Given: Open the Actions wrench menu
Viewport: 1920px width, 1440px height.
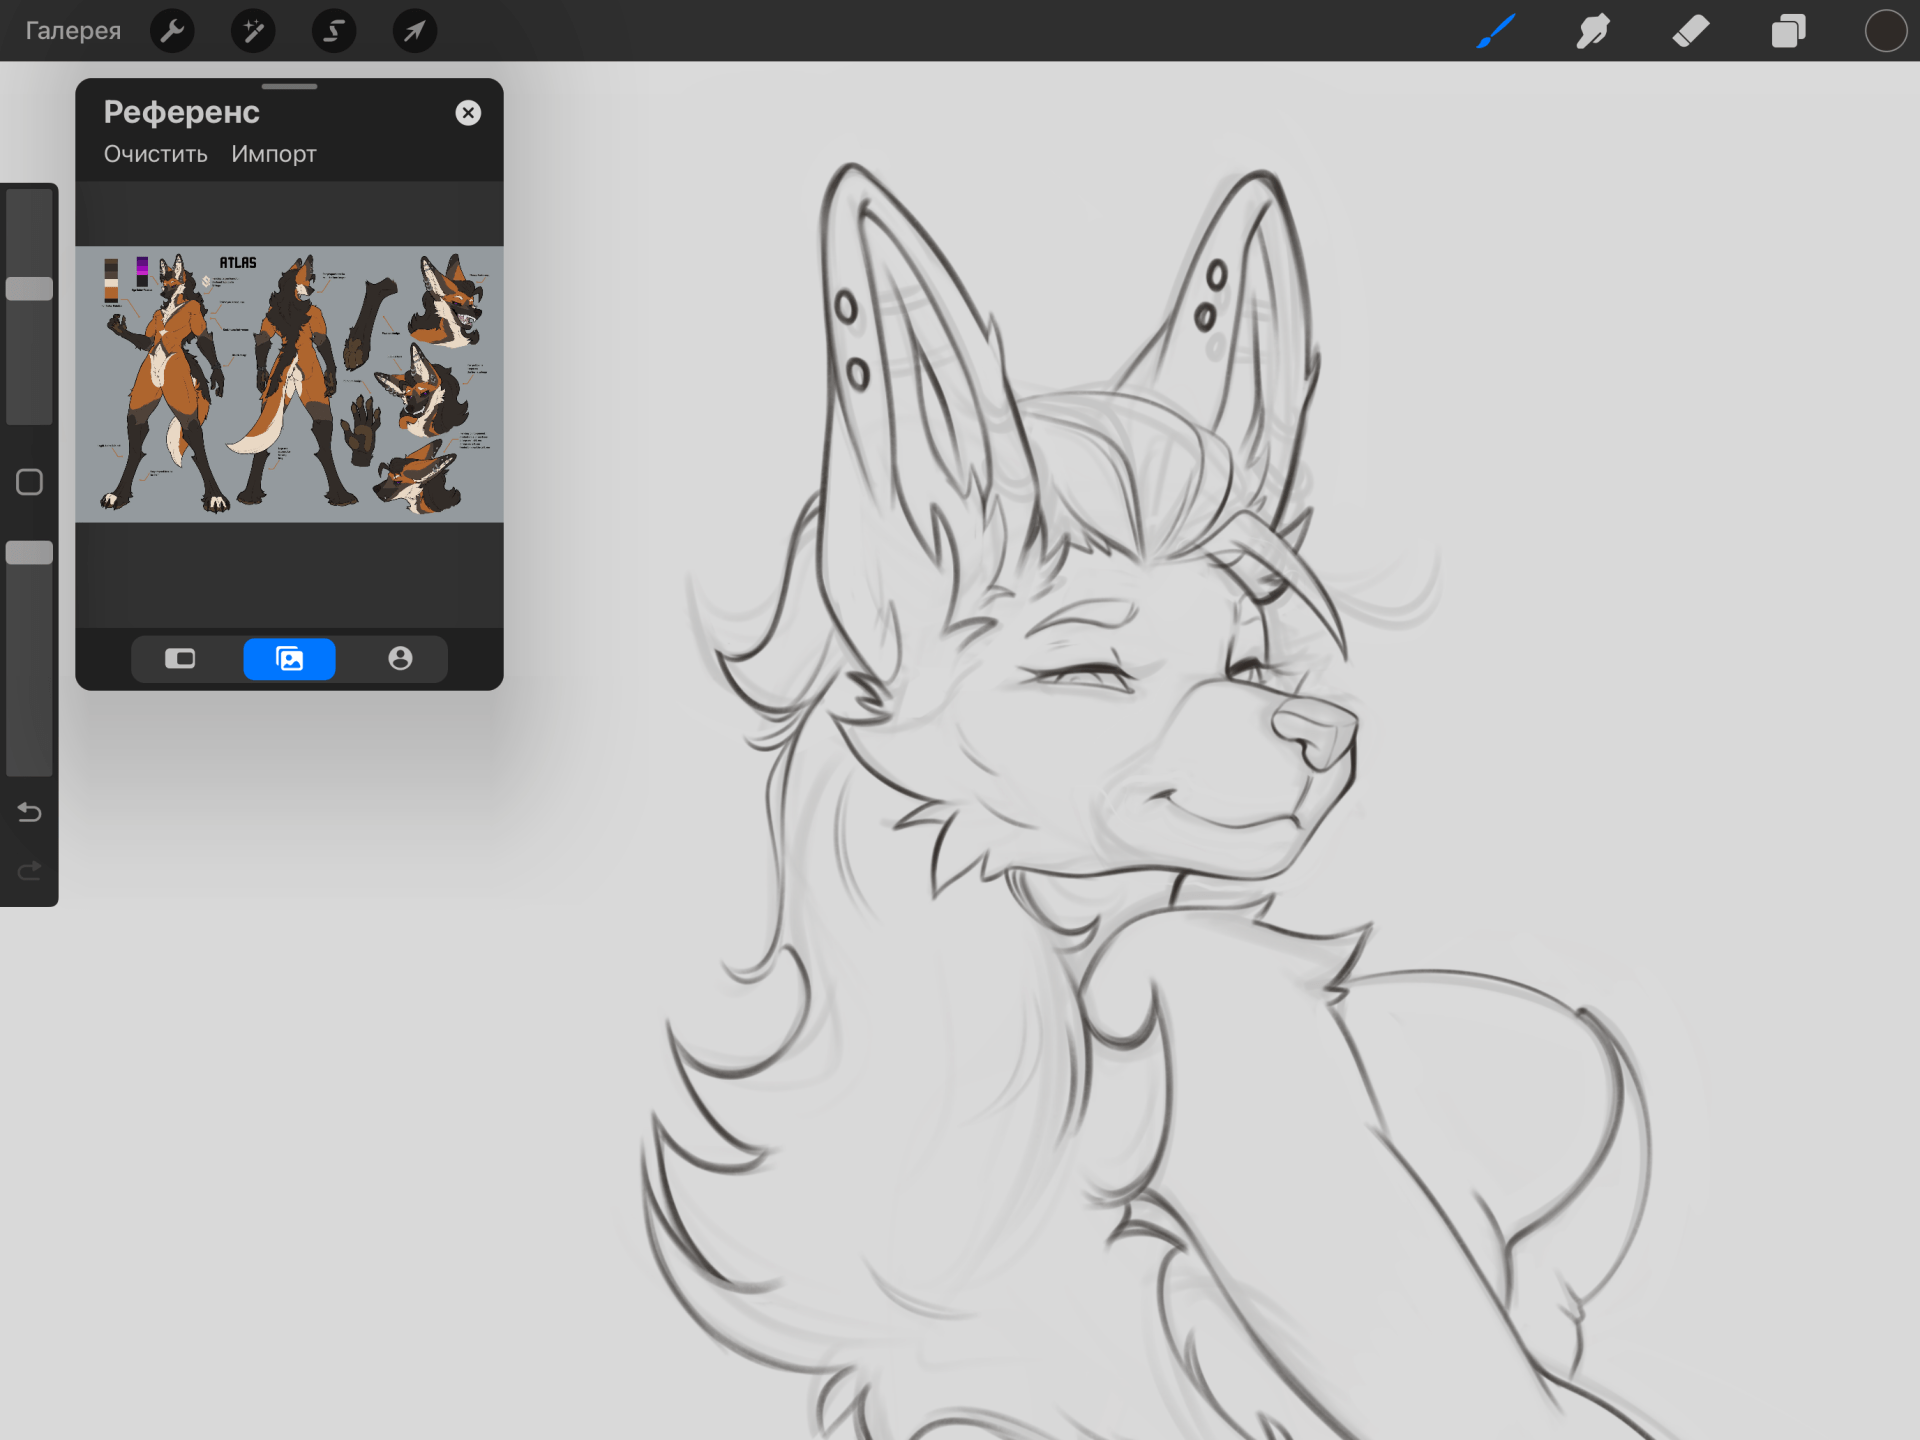Looking at the screenshot, I should point(172,31).
